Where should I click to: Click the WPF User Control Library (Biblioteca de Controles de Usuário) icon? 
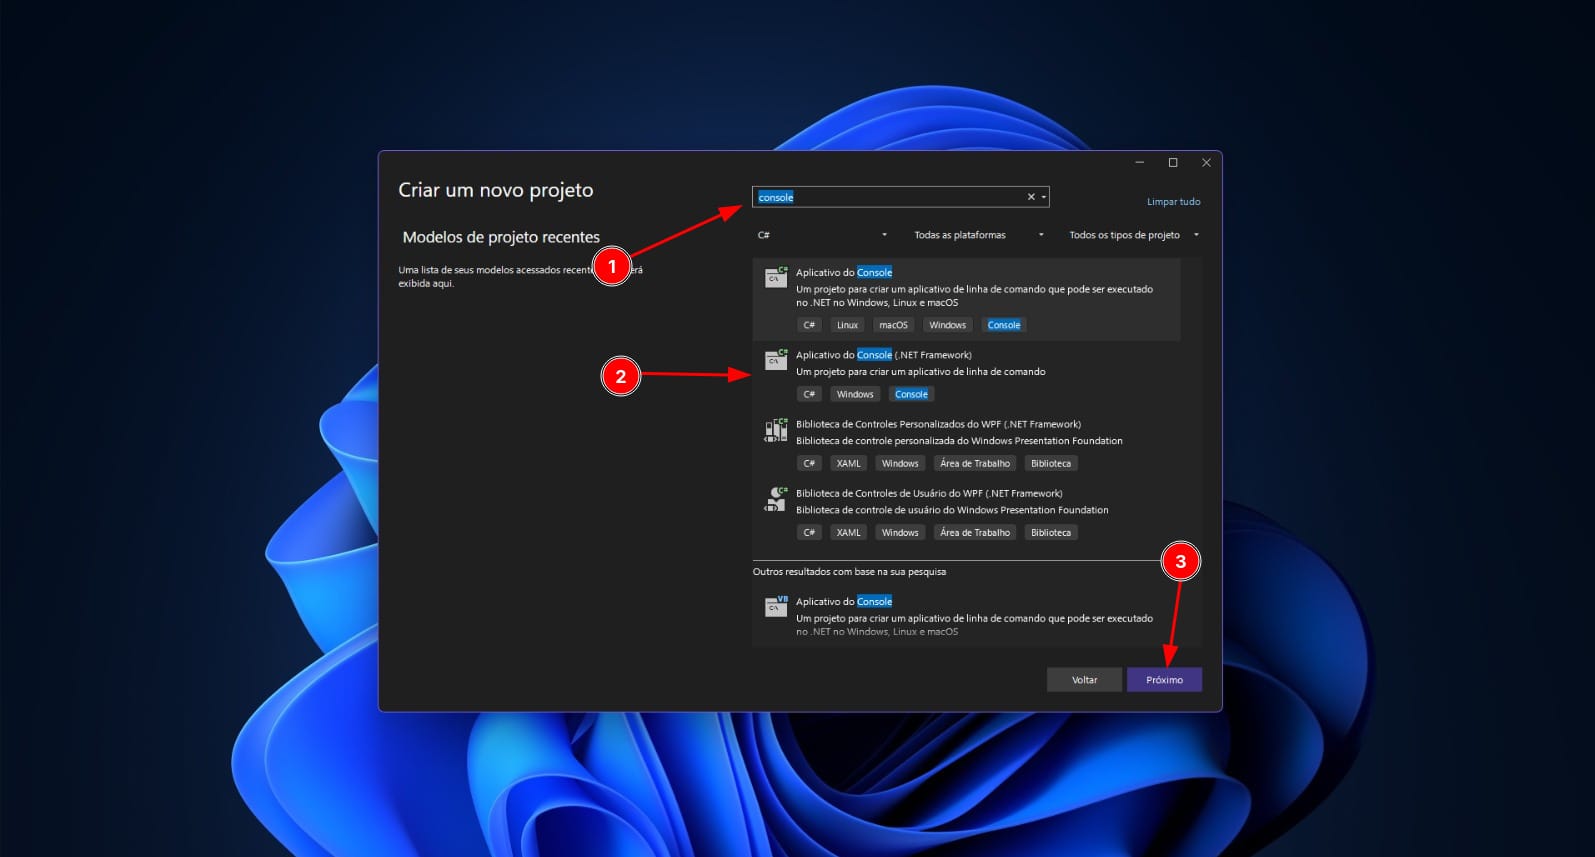[776, 499]
